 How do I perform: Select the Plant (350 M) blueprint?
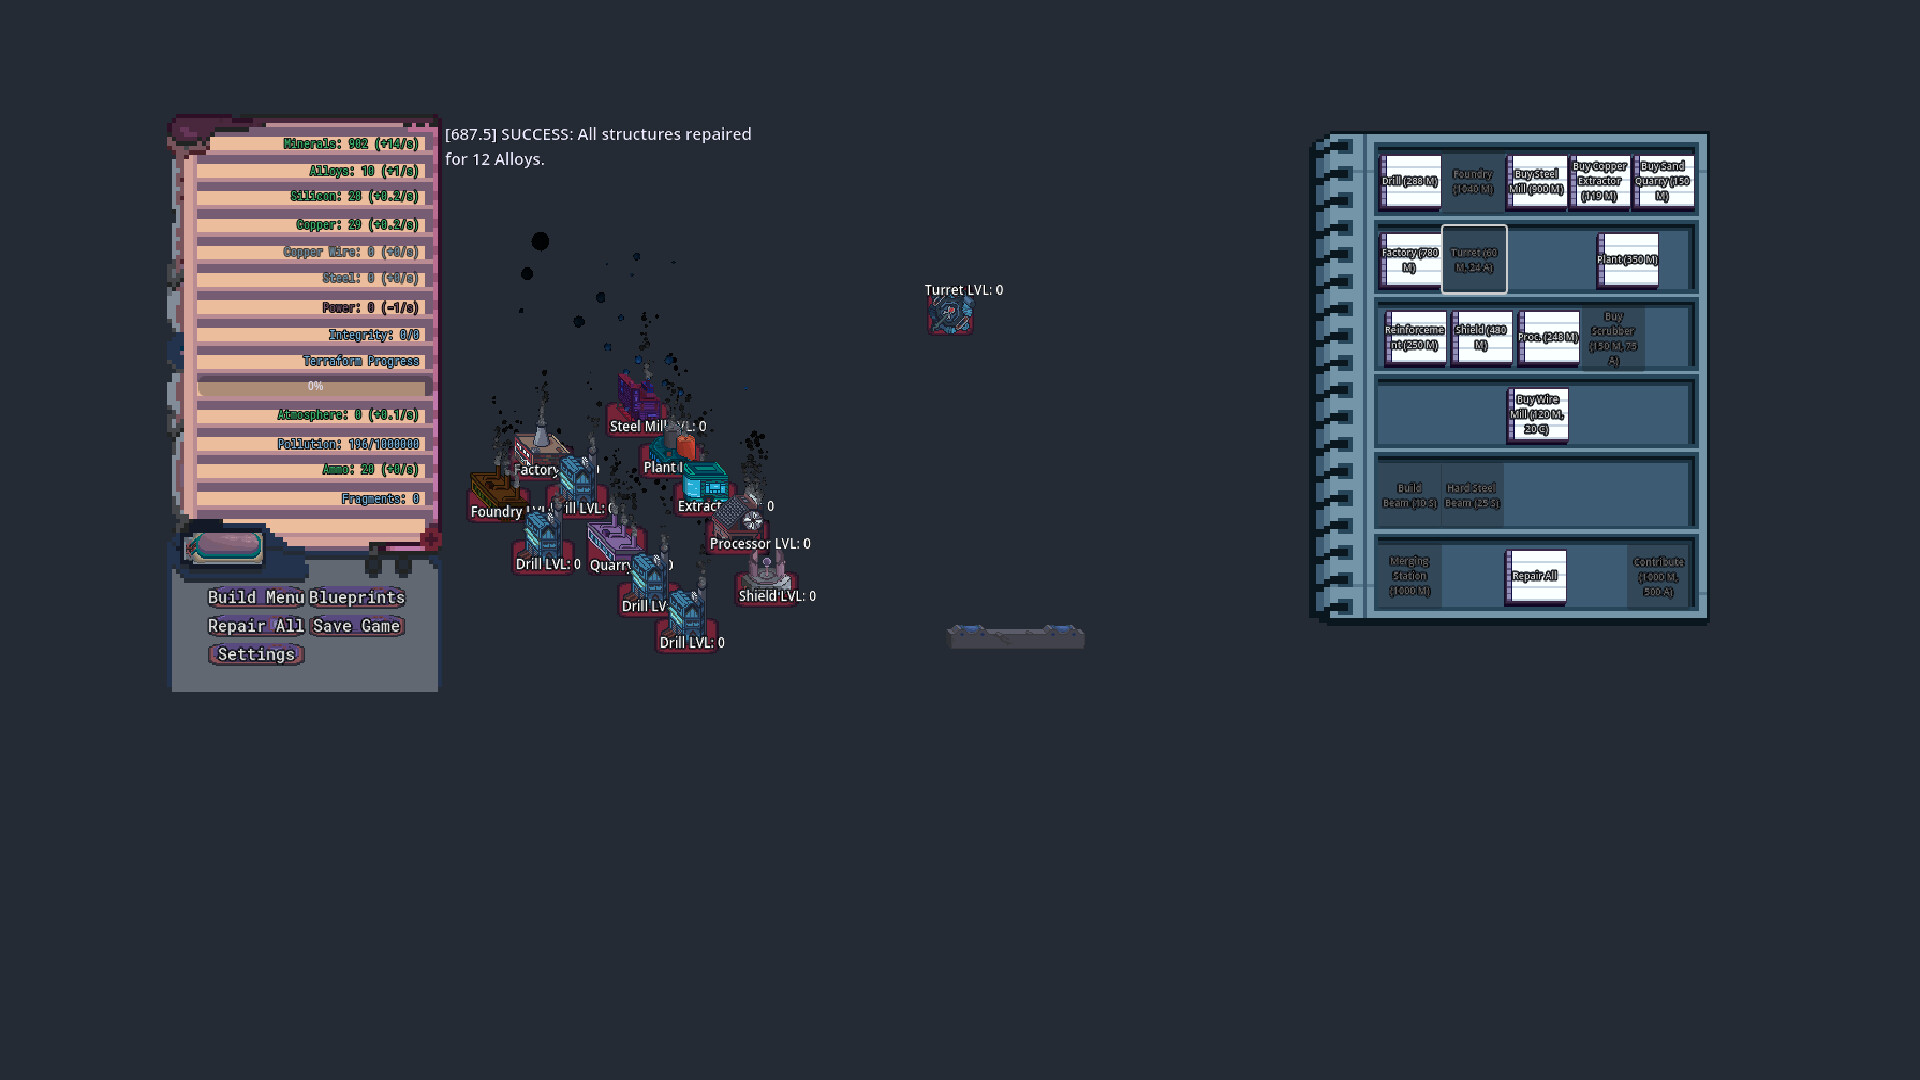tap(1628, 259)
